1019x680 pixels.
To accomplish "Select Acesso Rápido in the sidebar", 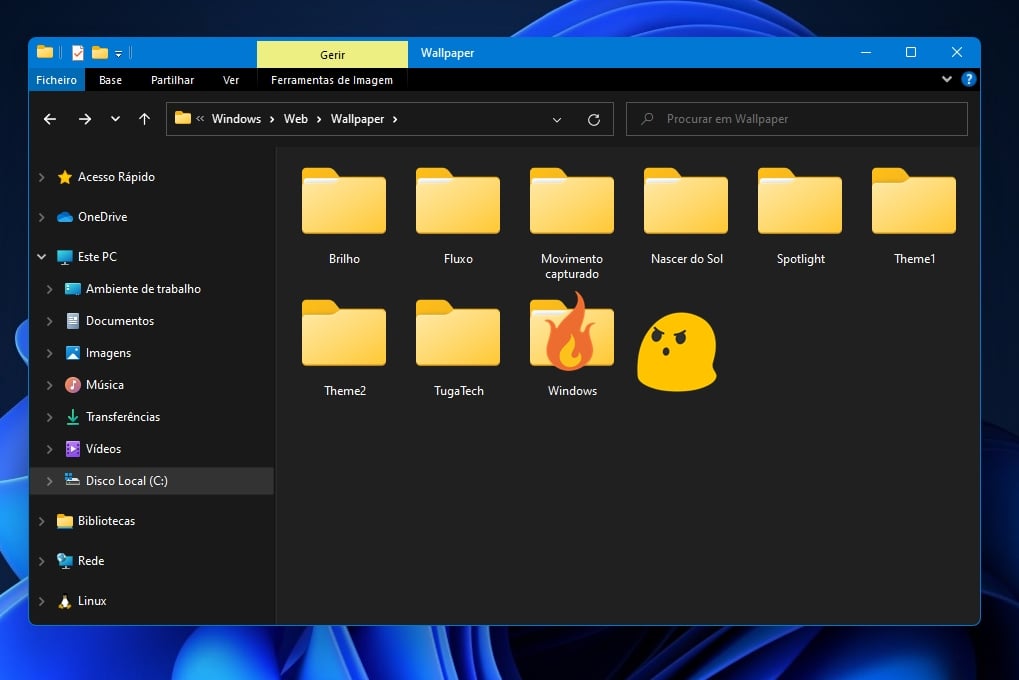I will point(116,177).
